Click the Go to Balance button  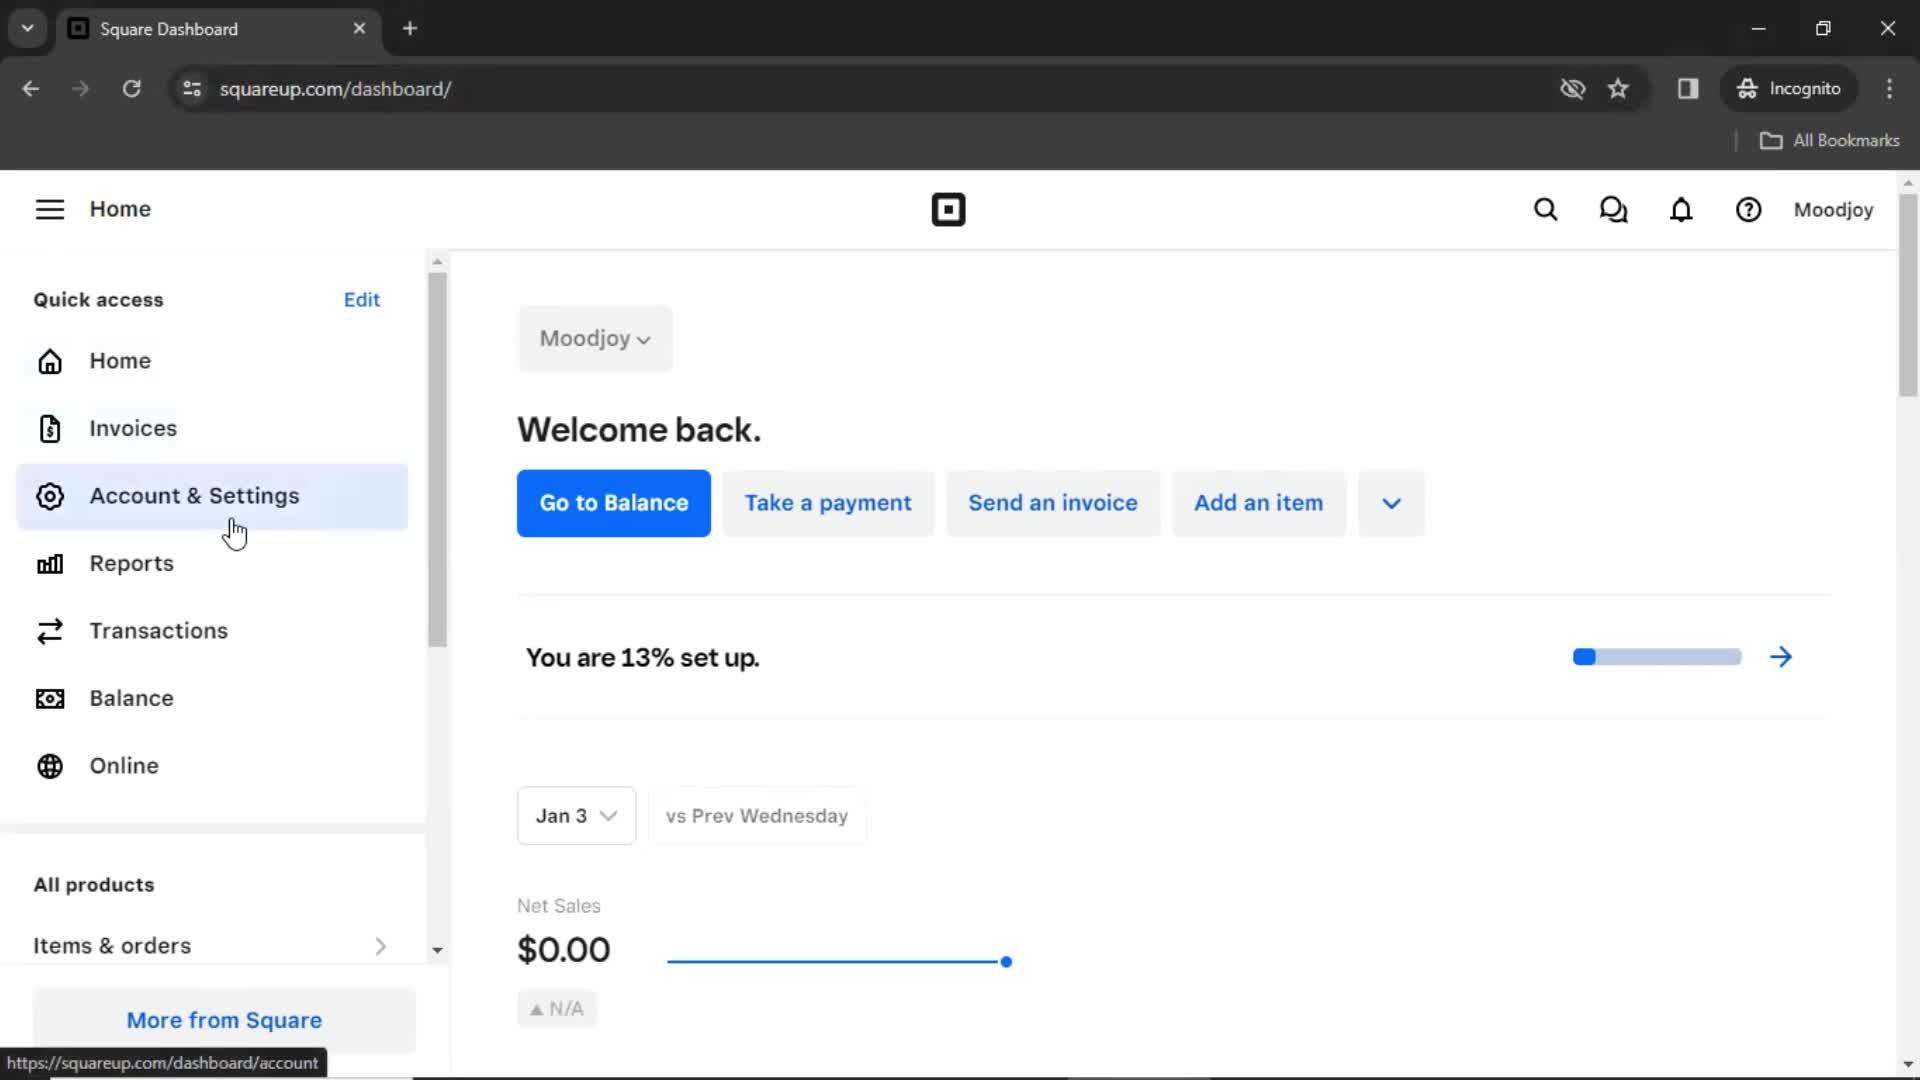[x=613, y=502]
